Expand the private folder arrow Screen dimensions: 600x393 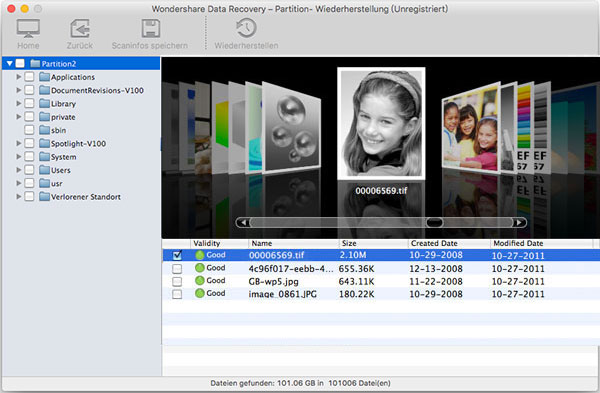pos(18,116)
